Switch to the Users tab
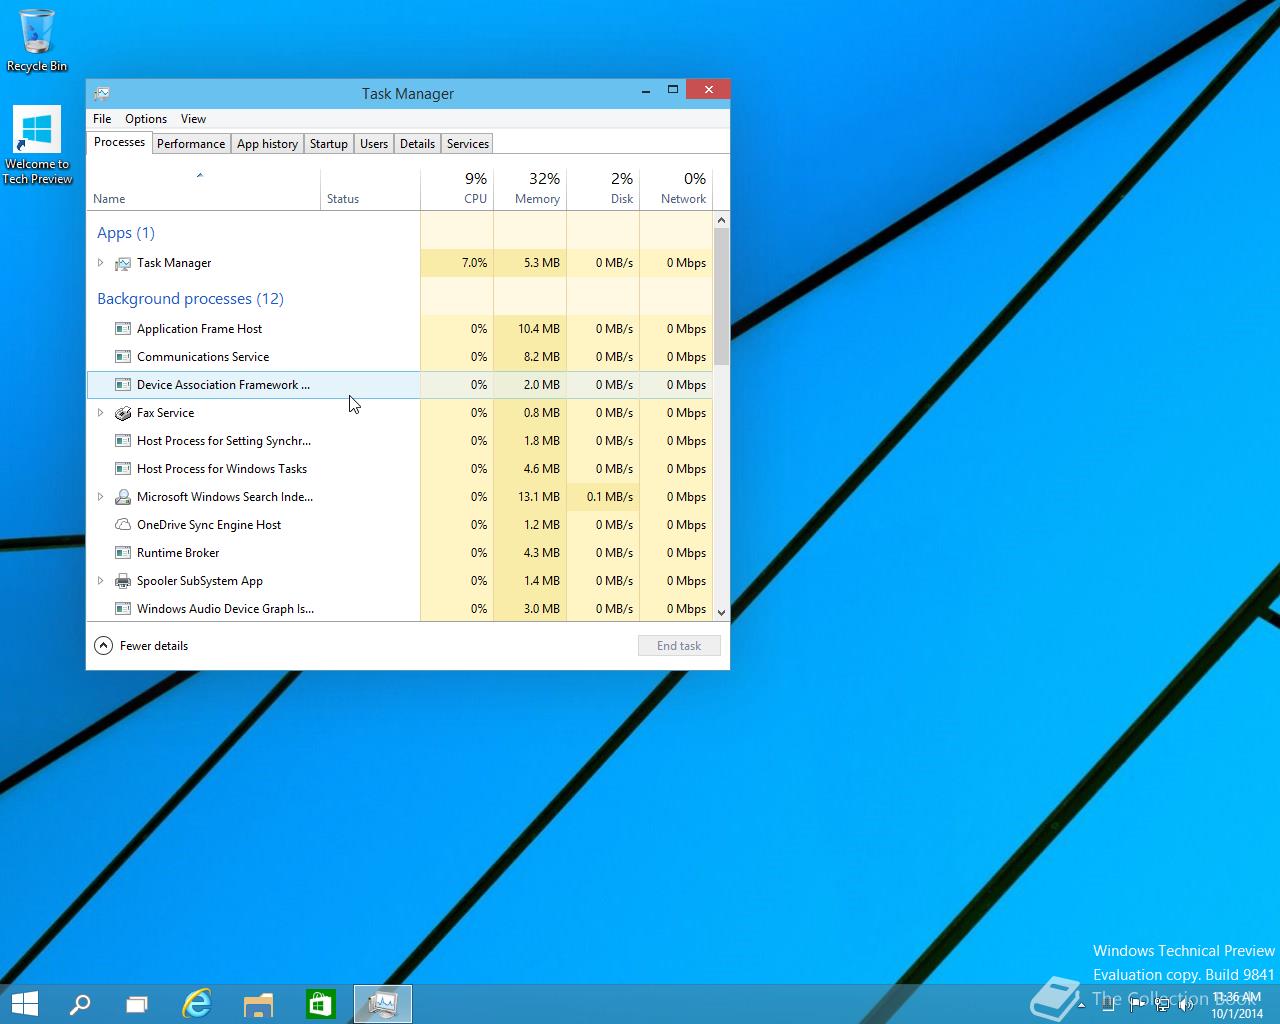The height and width of the screenshot is (1024, 1280). pos(374,144)
